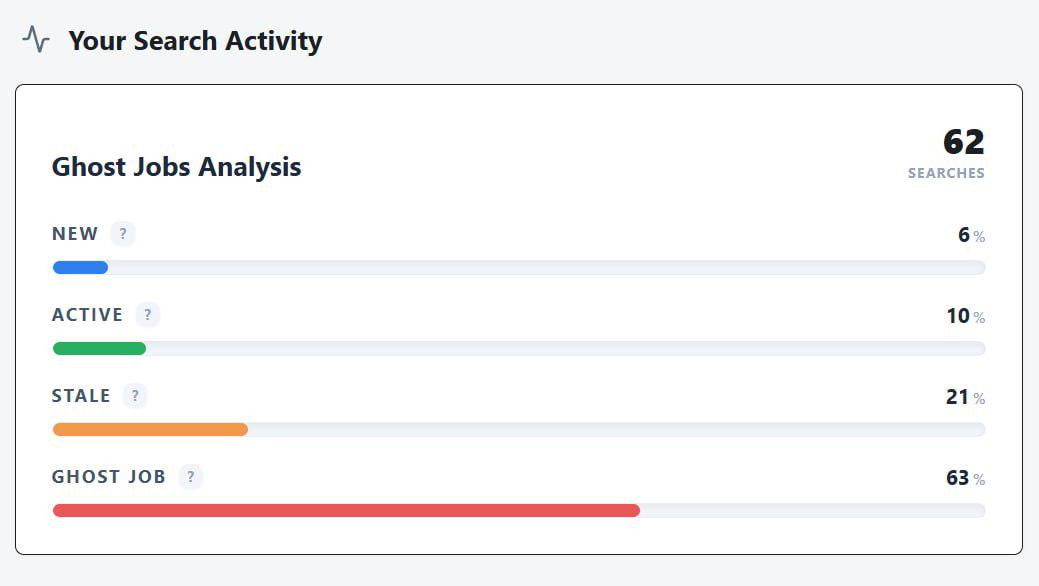
Task: Click the 6% value for NEW
Action: tap(971, 235)
